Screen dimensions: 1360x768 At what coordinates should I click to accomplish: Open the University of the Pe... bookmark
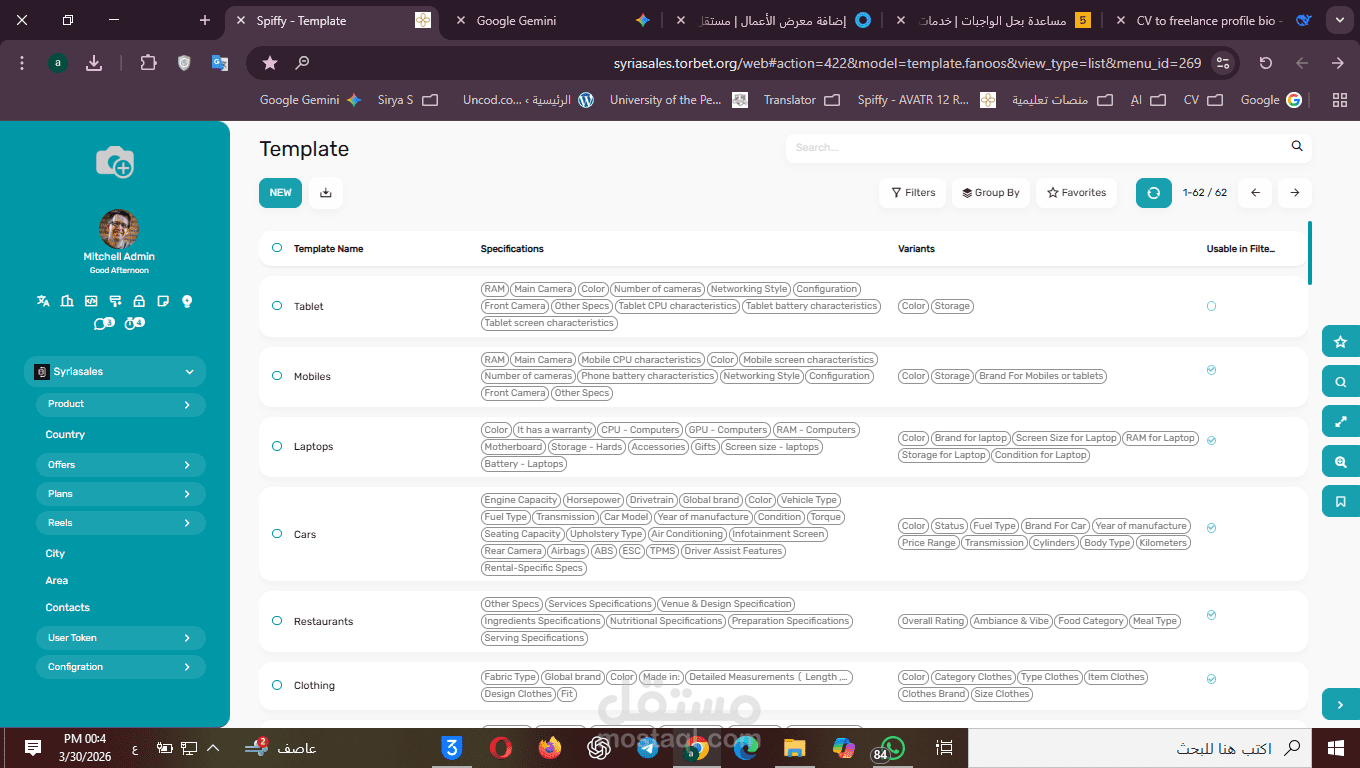click(678, 100)
